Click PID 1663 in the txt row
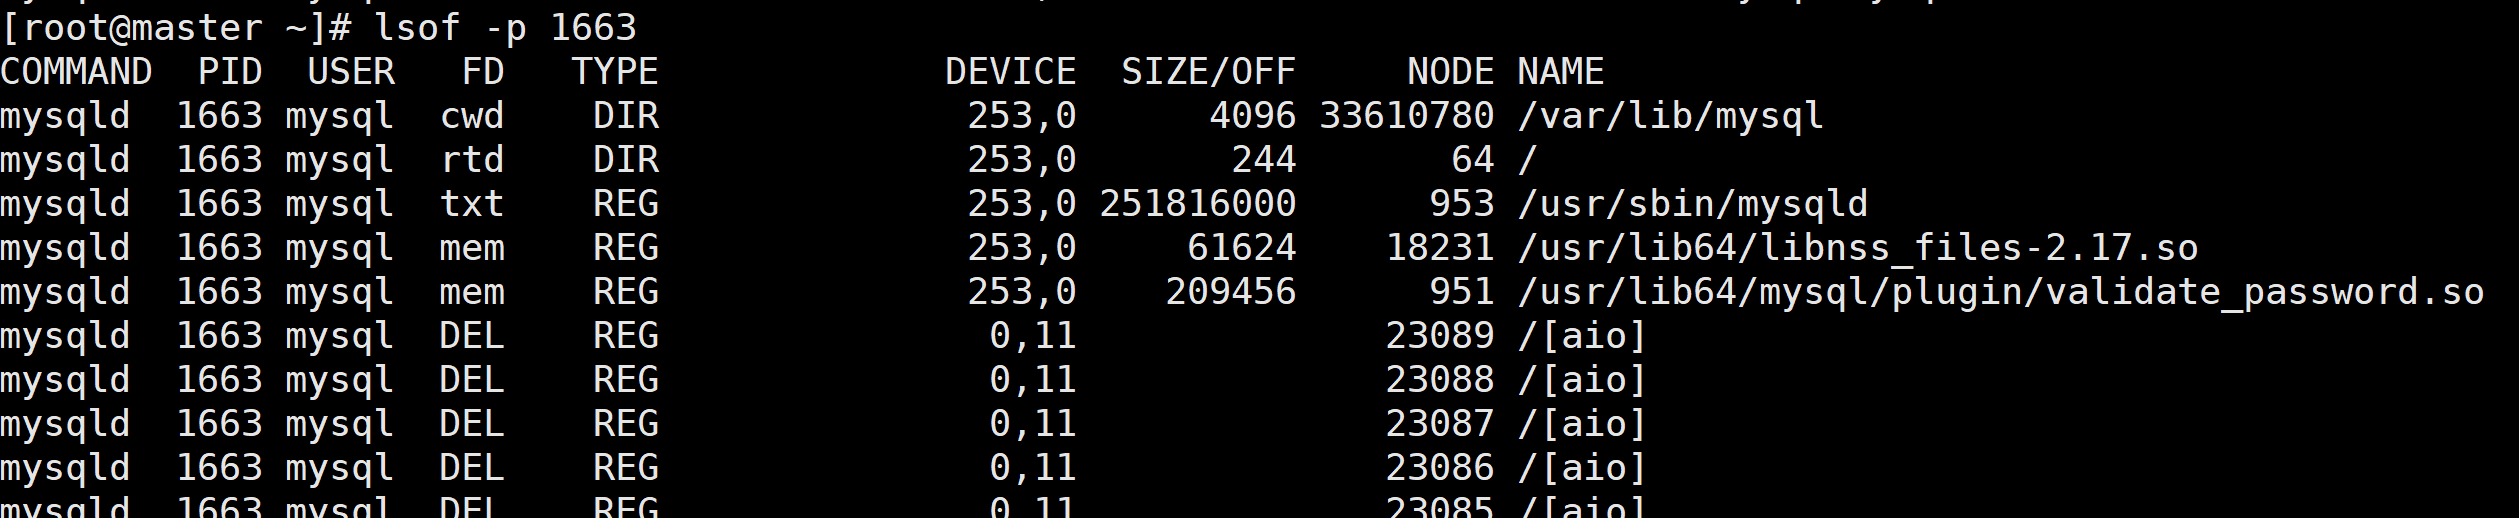The image size is (2519, 518). tap(219, 204)
